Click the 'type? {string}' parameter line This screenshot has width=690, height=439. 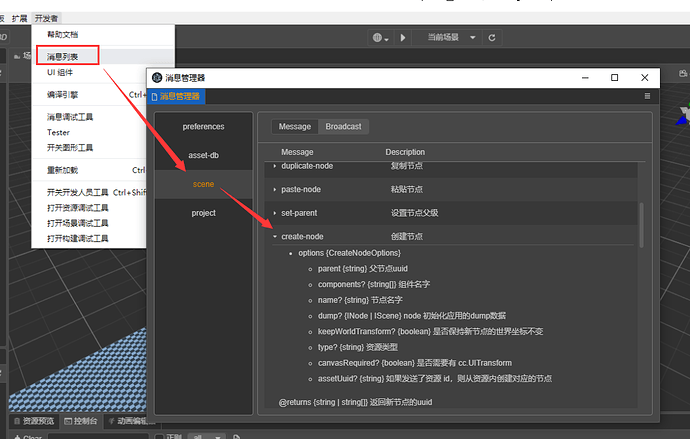[358, 348]
